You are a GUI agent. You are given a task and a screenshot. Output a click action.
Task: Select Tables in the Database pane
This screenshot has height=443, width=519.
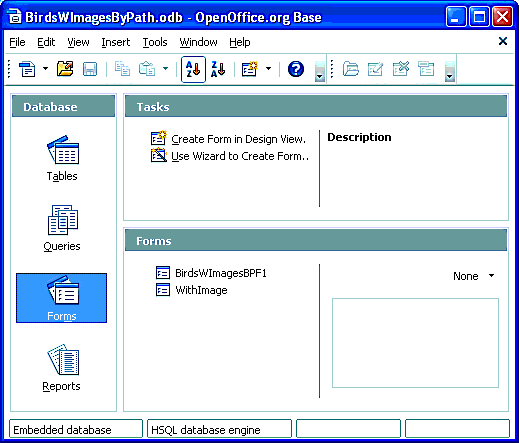coord(62,158)
